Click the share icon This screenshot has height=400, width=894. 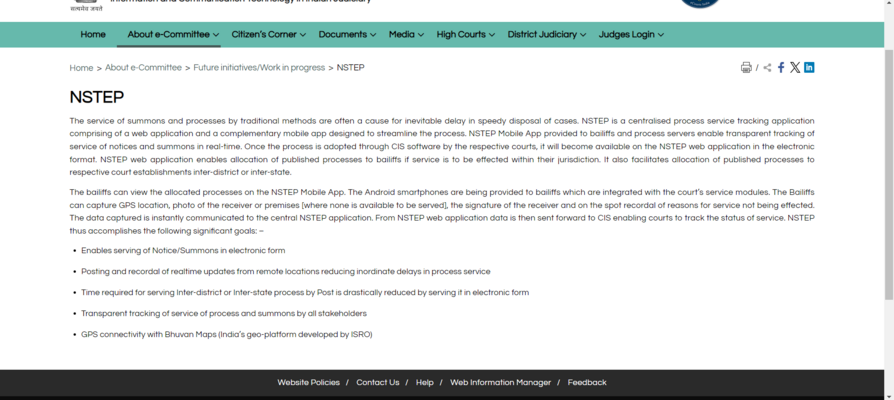point(767,68)
